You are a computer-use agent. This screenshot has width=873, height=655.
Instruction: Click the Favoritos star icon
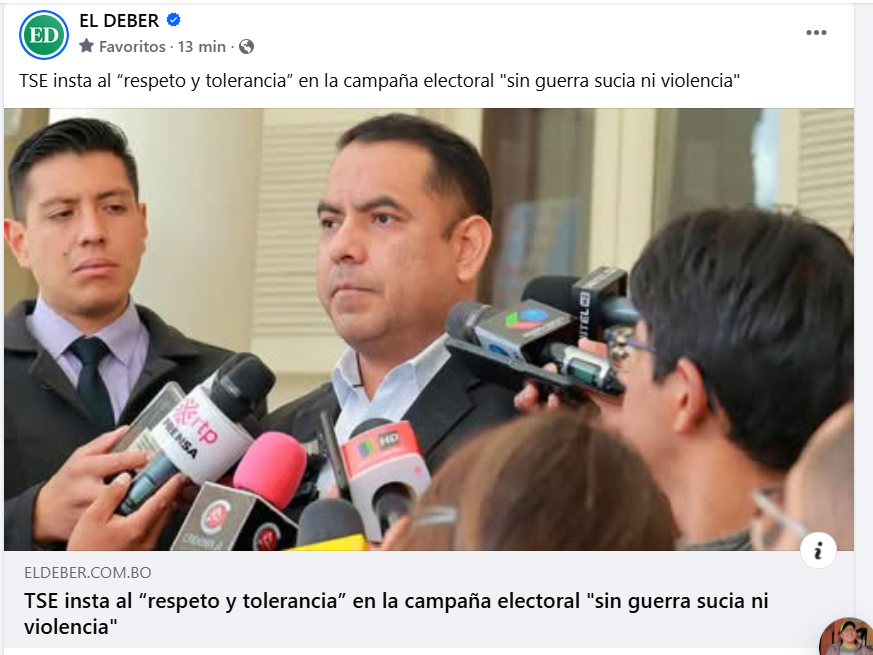pyautogui.click(x=86, y=46)
